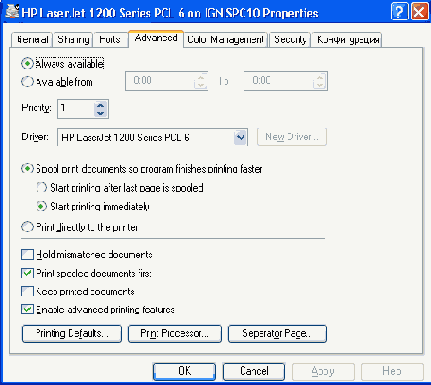The height and width of the screenshot is (385, 431).
Task: Click the Apply button
Action: (323, 371)
